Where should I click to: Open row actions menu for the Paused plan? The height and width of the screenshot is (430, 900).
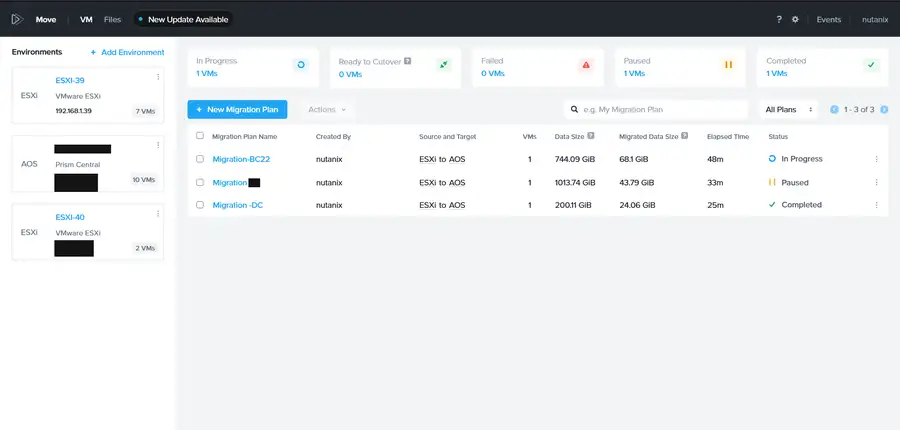(x=876, y=183)
